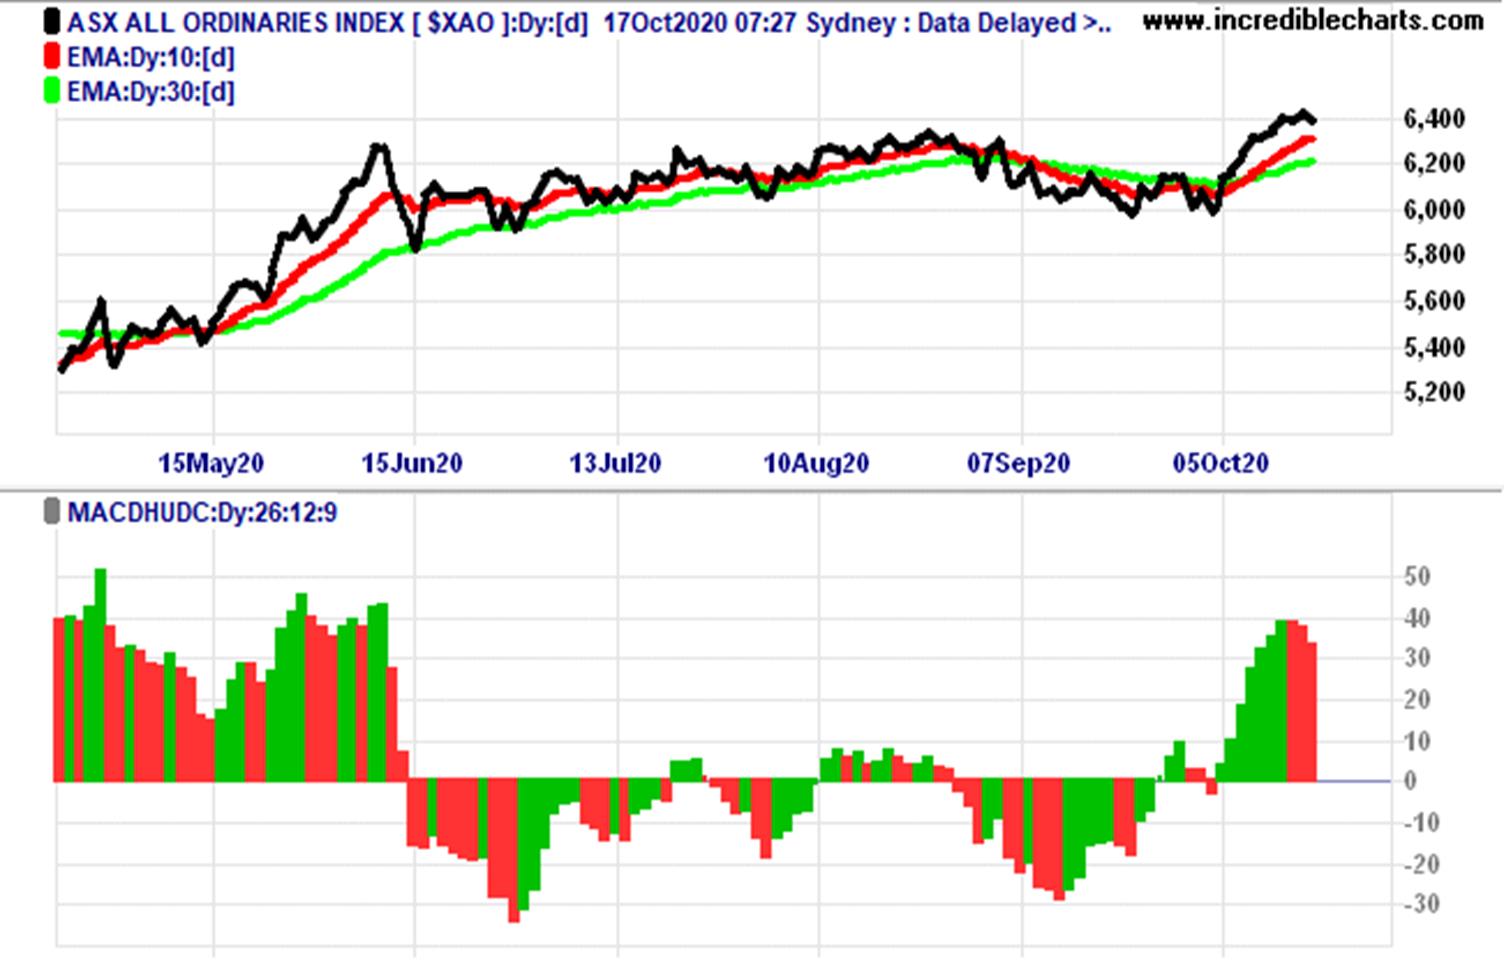Click the 15May20 date label
The height and width of the screenshot is (972, 1504).
click(211, 463)
